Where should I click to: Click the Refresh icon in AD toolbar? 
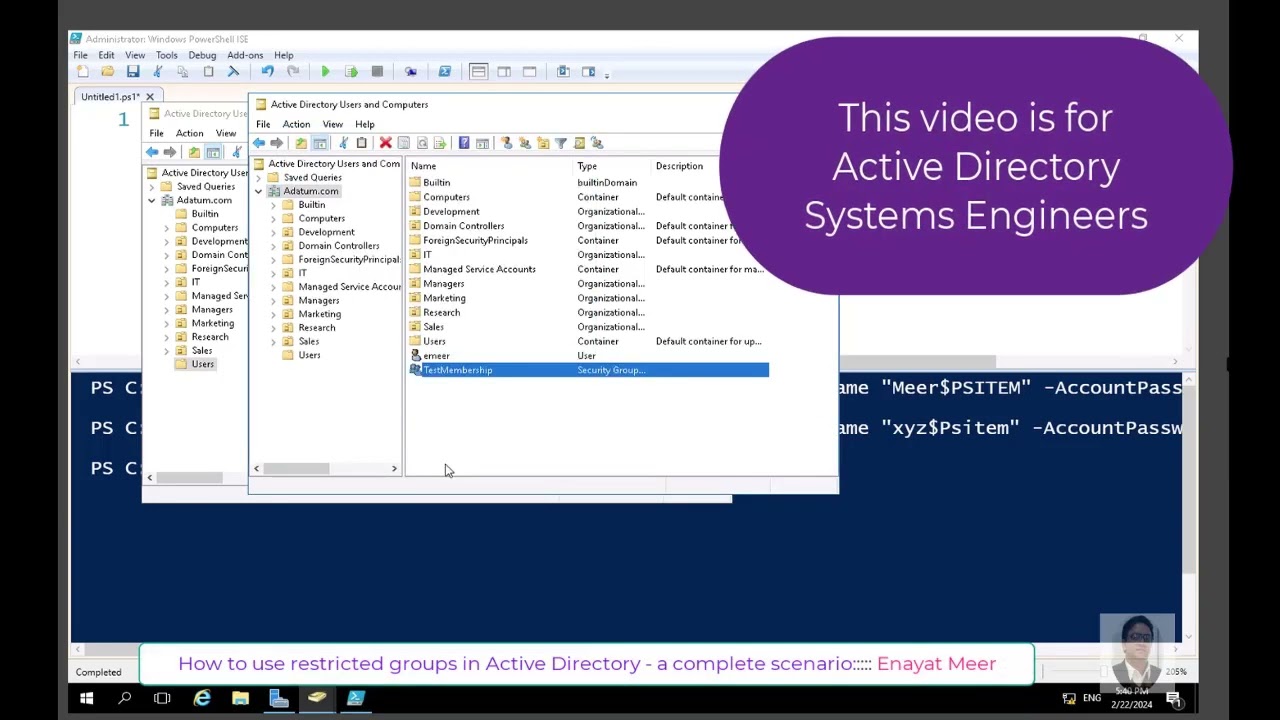click(x=422, y=143)
